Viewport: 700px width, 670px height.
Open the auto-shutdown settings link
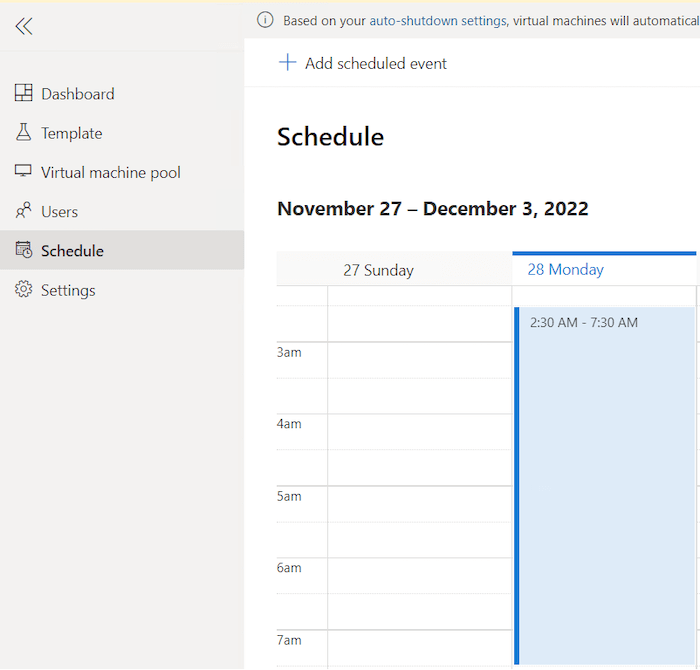pyautogui.click(x=438, y=21)
